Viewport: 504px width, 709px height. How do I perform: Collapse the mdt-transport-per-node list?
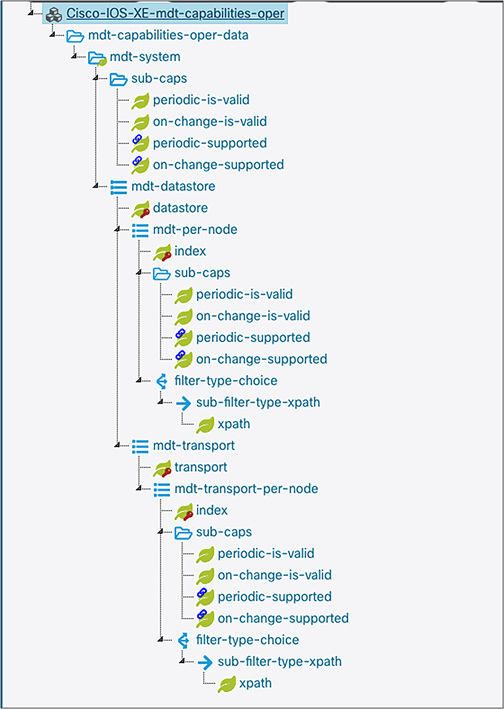point(139,488)
